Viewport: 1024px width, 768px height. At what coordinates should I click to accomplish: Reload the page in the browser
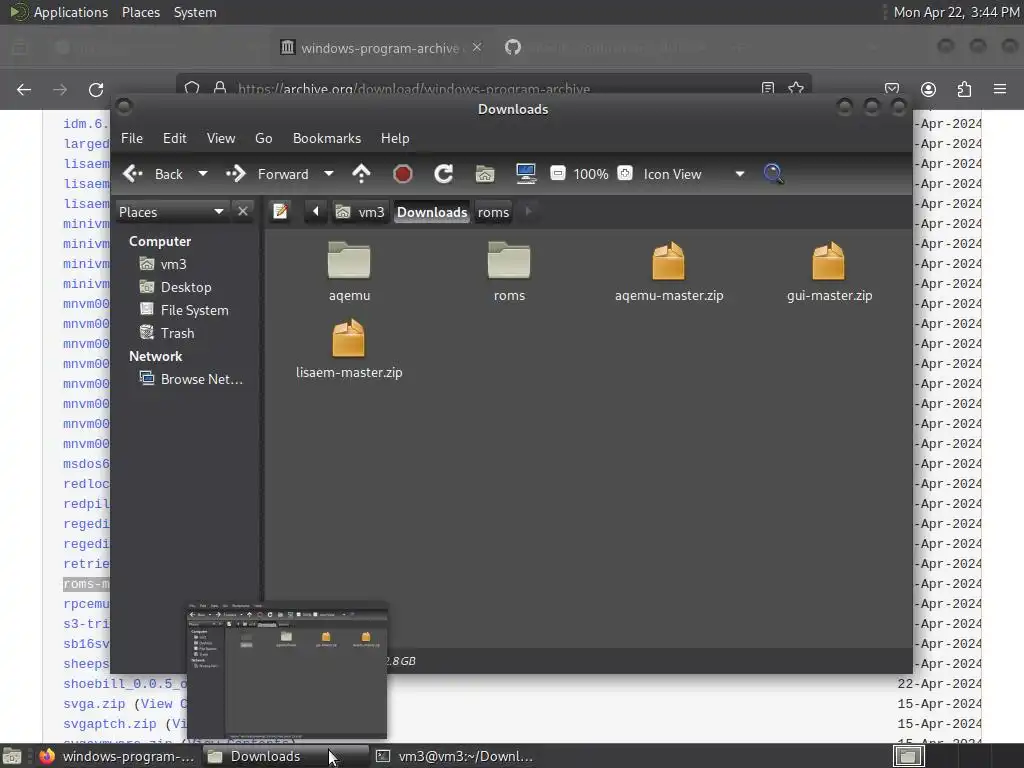(96, 89)
